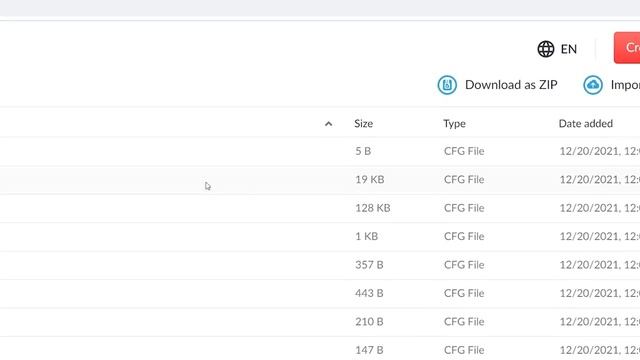Screen dimensions: 640x360
Task: Select the 210 B CFG file row
Action: [320, 322]
